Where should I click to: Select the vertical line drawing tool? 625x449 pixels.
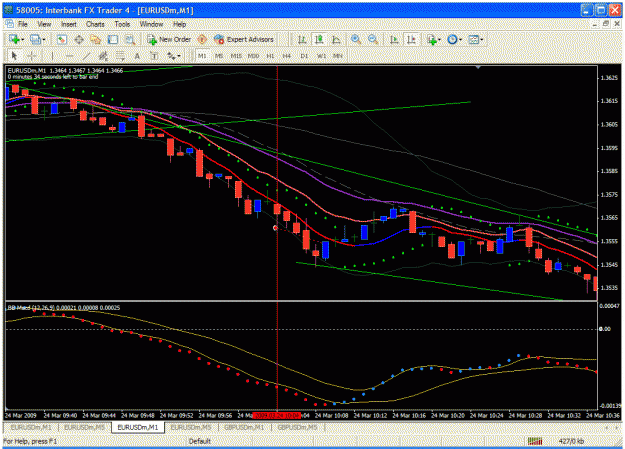[x=52, y=56]
